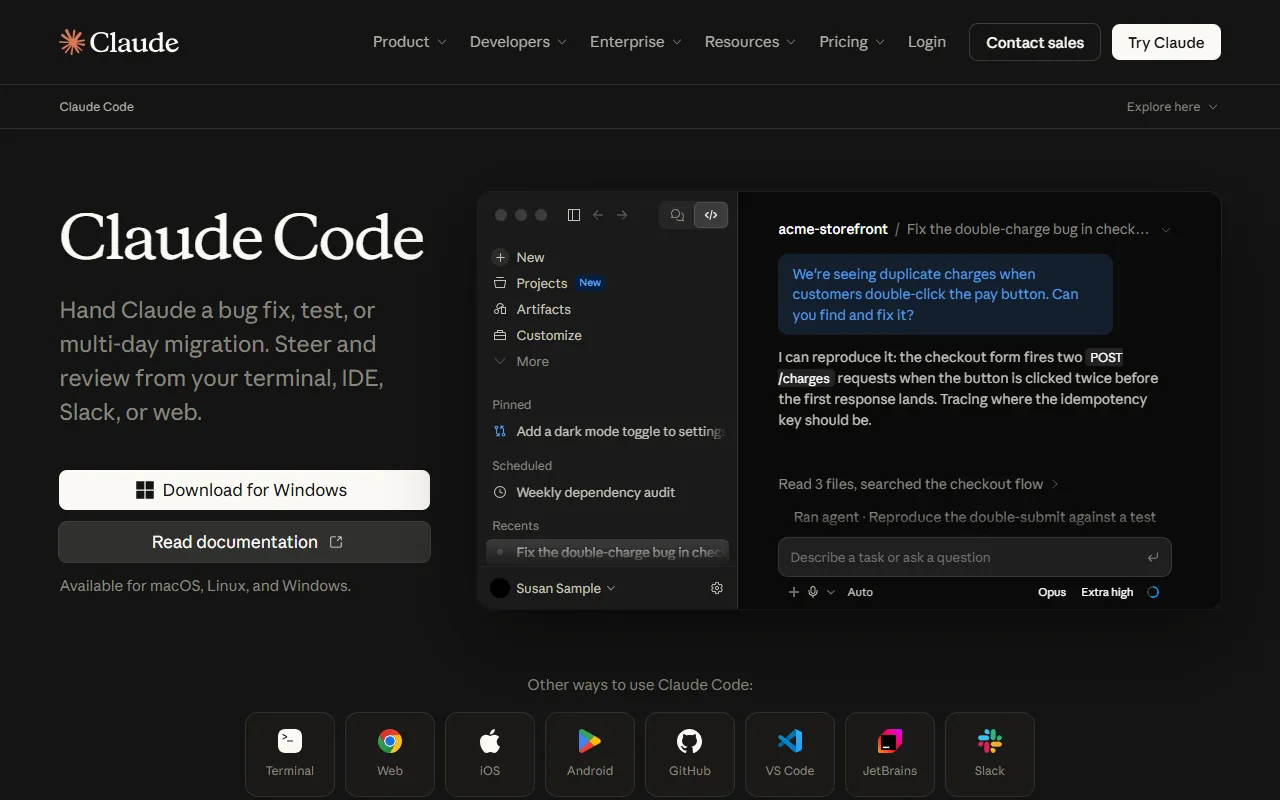Viewport: 1280px width, 800px height.
Task: Select Customize in the sidebar
Action: 537,335
